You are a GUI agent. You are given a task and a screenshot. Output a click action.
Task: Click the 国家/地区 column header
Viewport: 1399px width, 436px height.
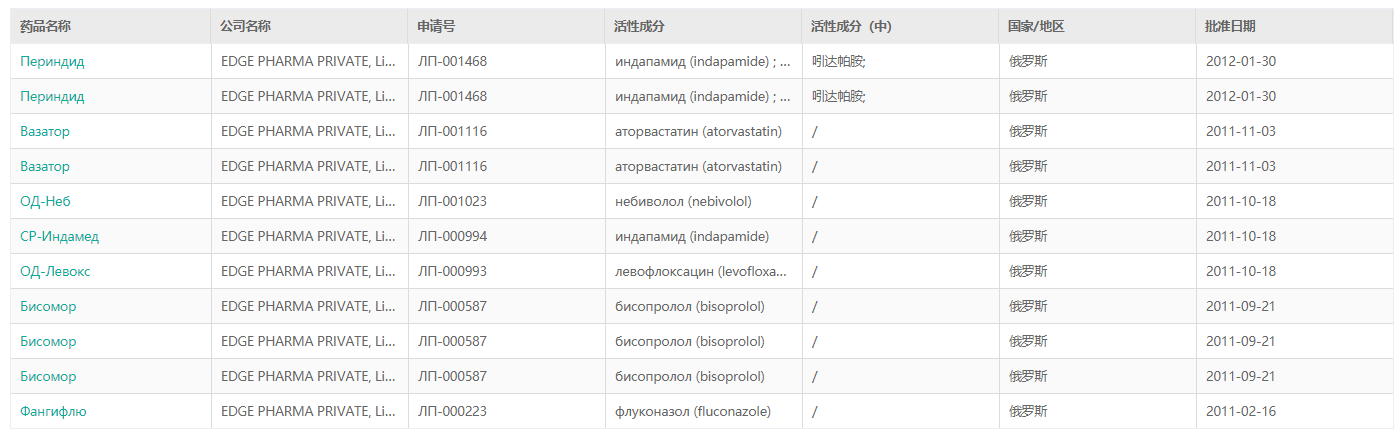(1036, 26)
